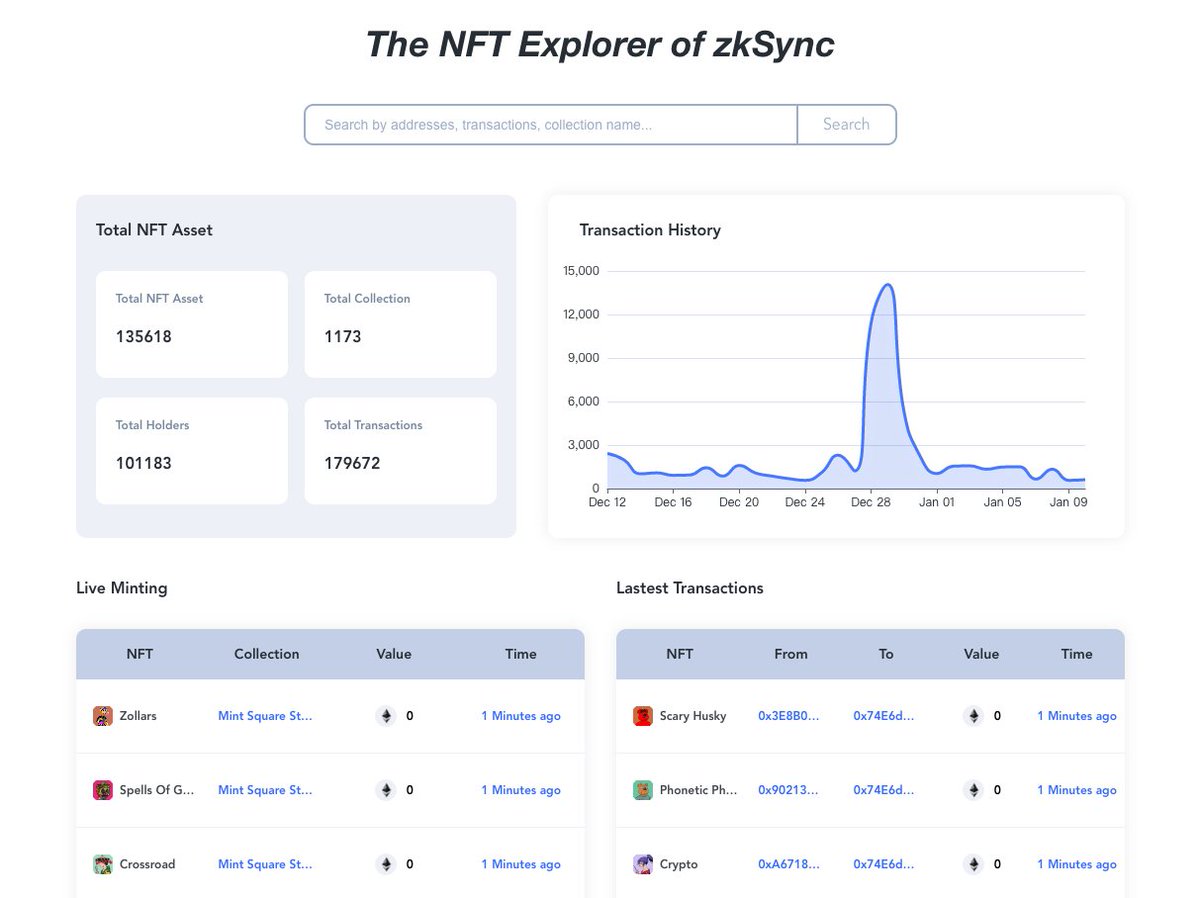This screenshot has width=1200, height=898.
Task: Click the Zollars NFT thumbnail icon
Action: [103, 716]
